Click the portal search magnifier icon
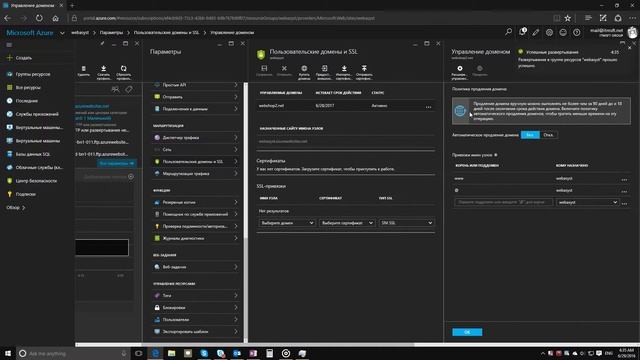The image size is (640, 360). (x=509, y=32)
